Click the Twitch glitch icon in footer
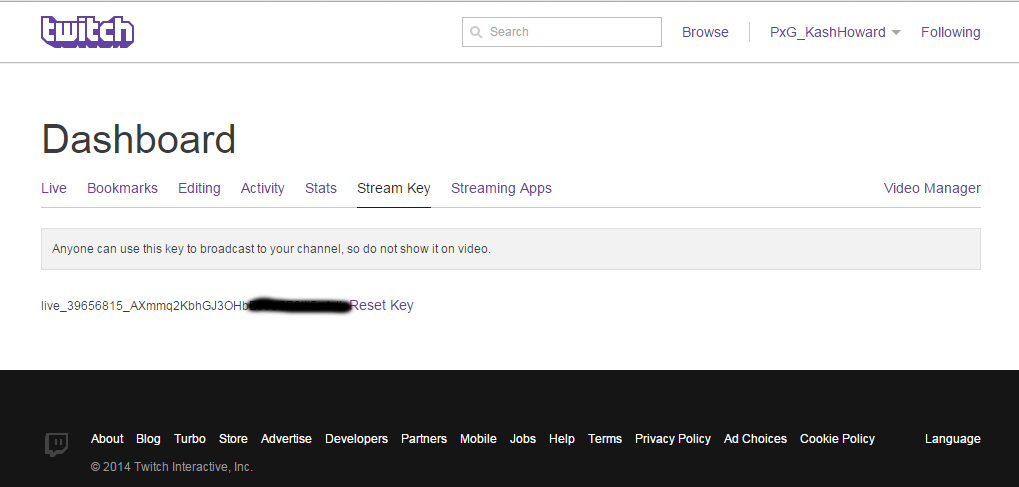 pyautogui.click(x=57, y=445)
